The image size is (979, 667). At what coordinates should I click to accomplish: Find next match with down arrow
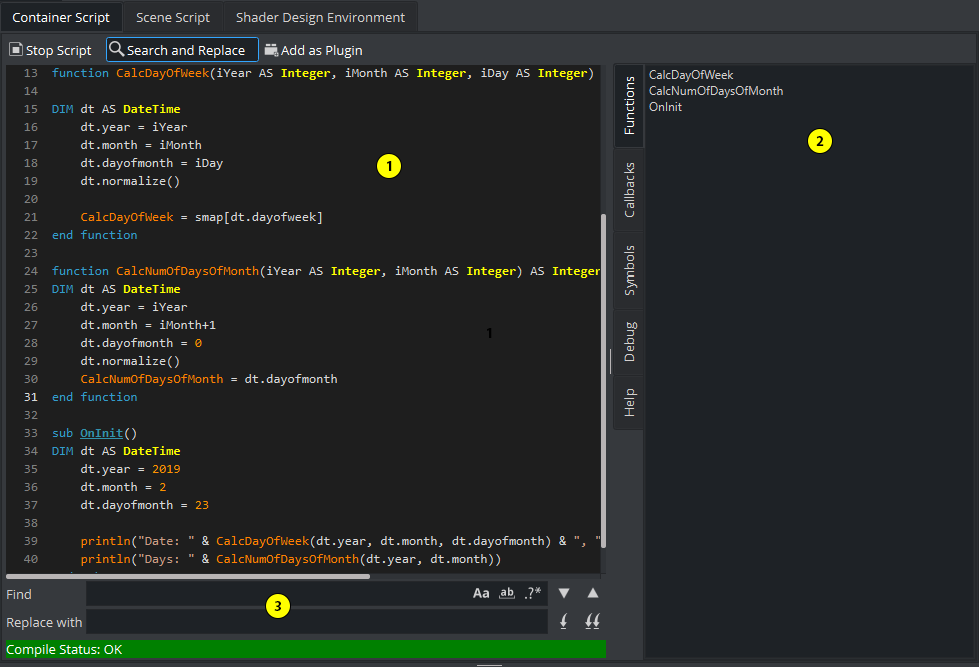coord(564,593)
